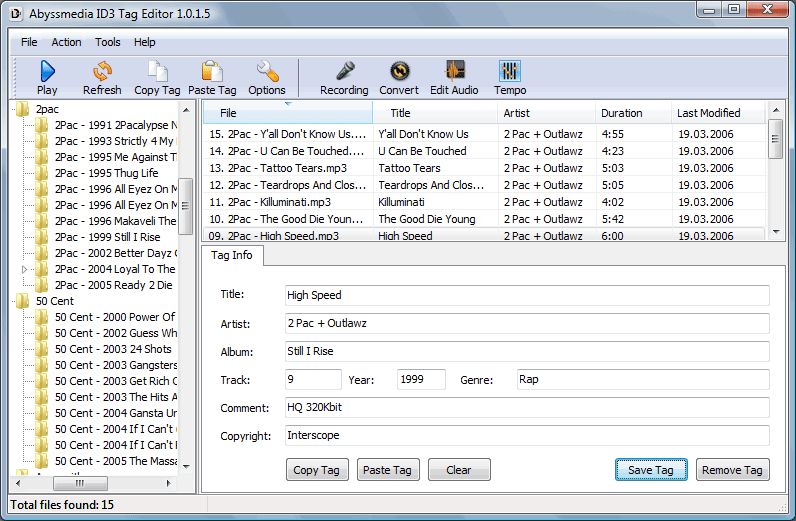Select the 50 Cent folder in tree

pyautogui.click(x=54, y=301)
